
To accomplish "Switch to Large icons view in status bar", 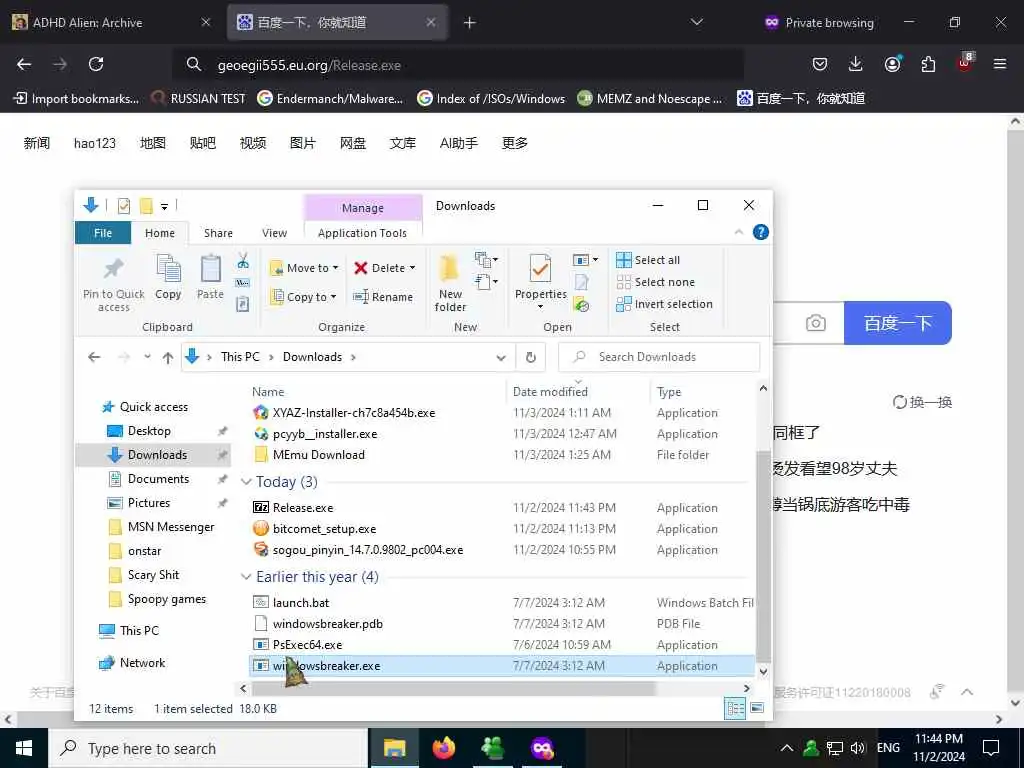I will pos(757,709).
